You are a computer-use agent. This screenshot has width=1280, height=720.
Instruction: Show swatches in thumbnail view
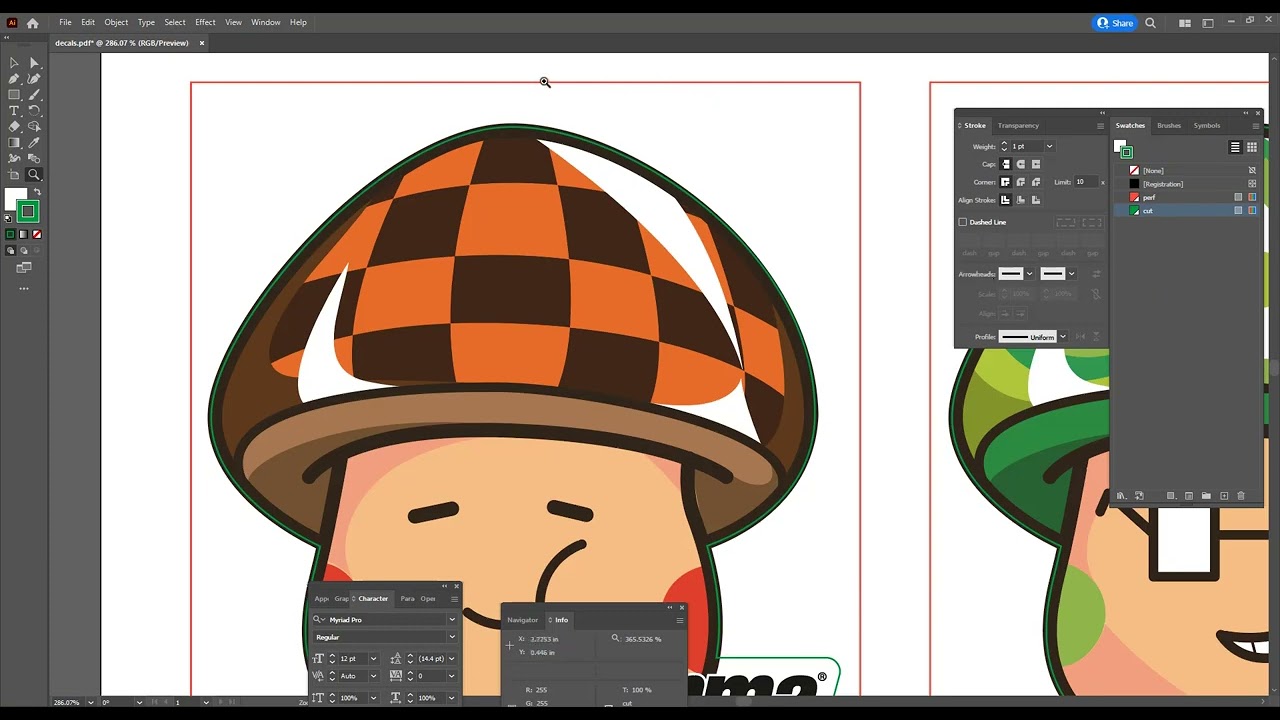coord(1252,147)
